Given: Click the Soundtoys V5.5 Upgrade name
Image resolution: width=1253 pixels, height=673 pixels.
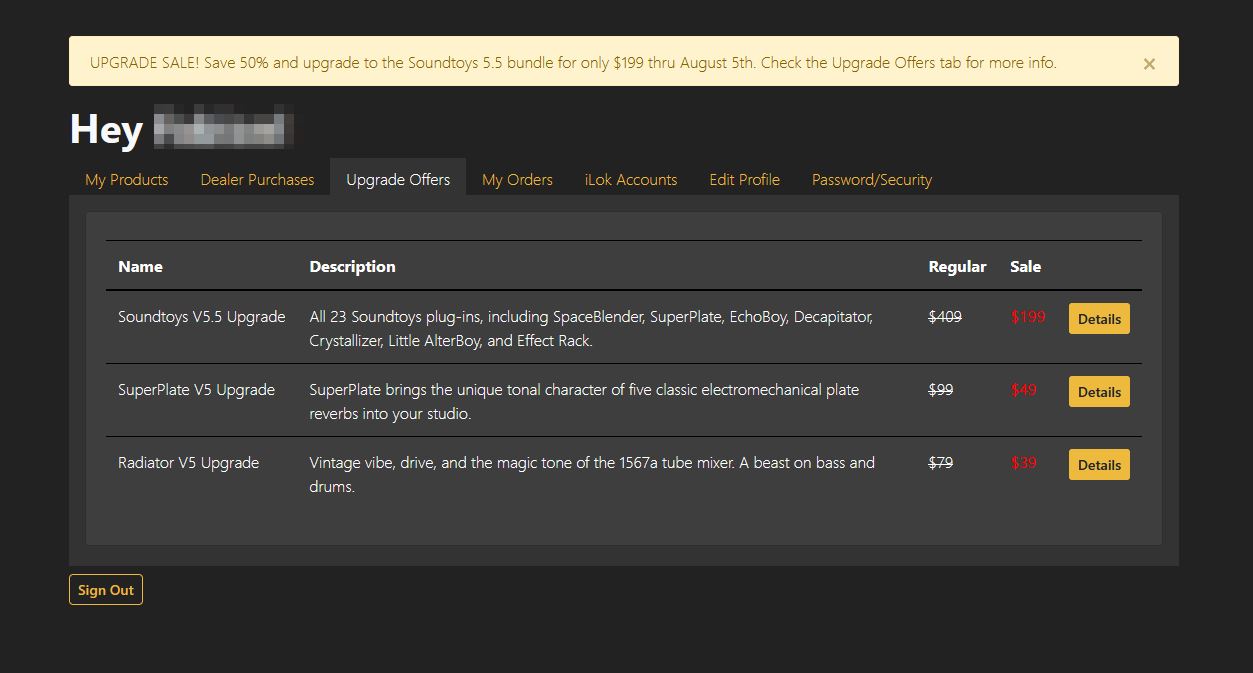Looking at the screenshot, I should click(x=202, y=317).
